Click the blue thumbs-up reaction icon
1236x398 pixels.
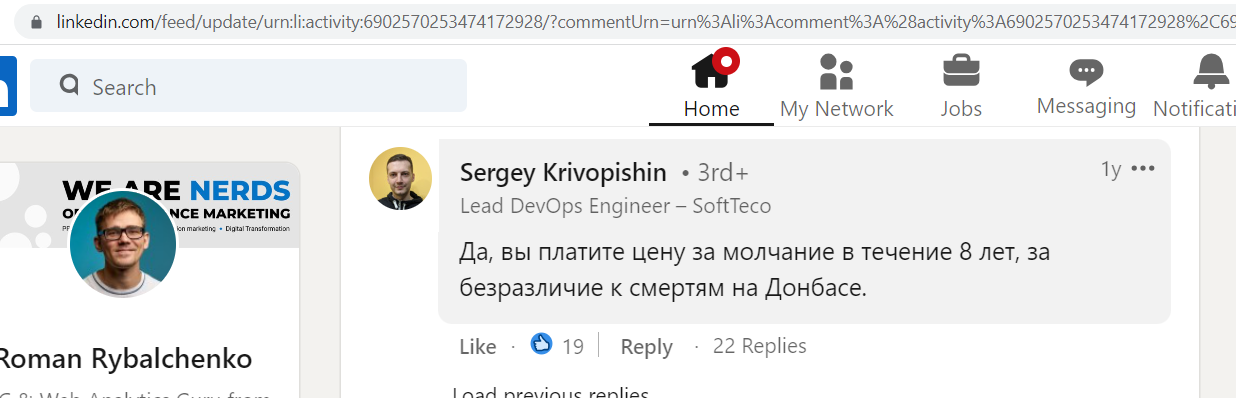pos(541,345)
